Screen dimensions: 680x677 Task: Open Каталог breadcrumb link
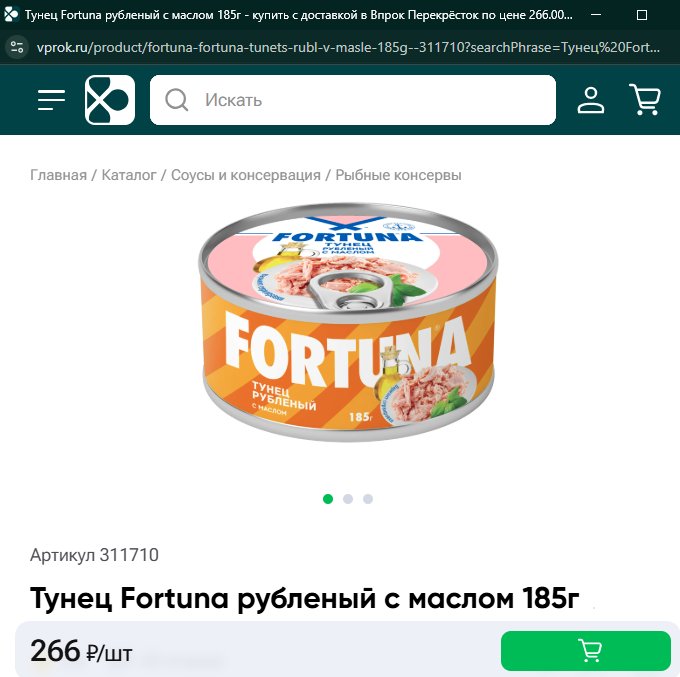[x=129, y=175]
